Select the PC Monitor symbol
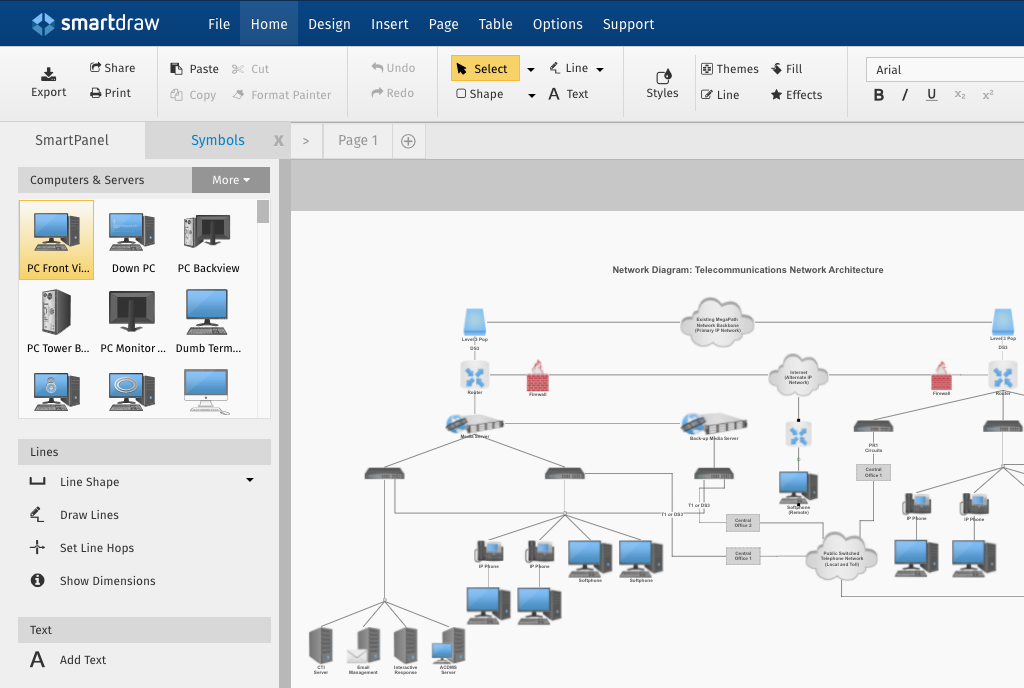Screen dimensions: 1024x688 pyautogui.click(x=133, y=320)
